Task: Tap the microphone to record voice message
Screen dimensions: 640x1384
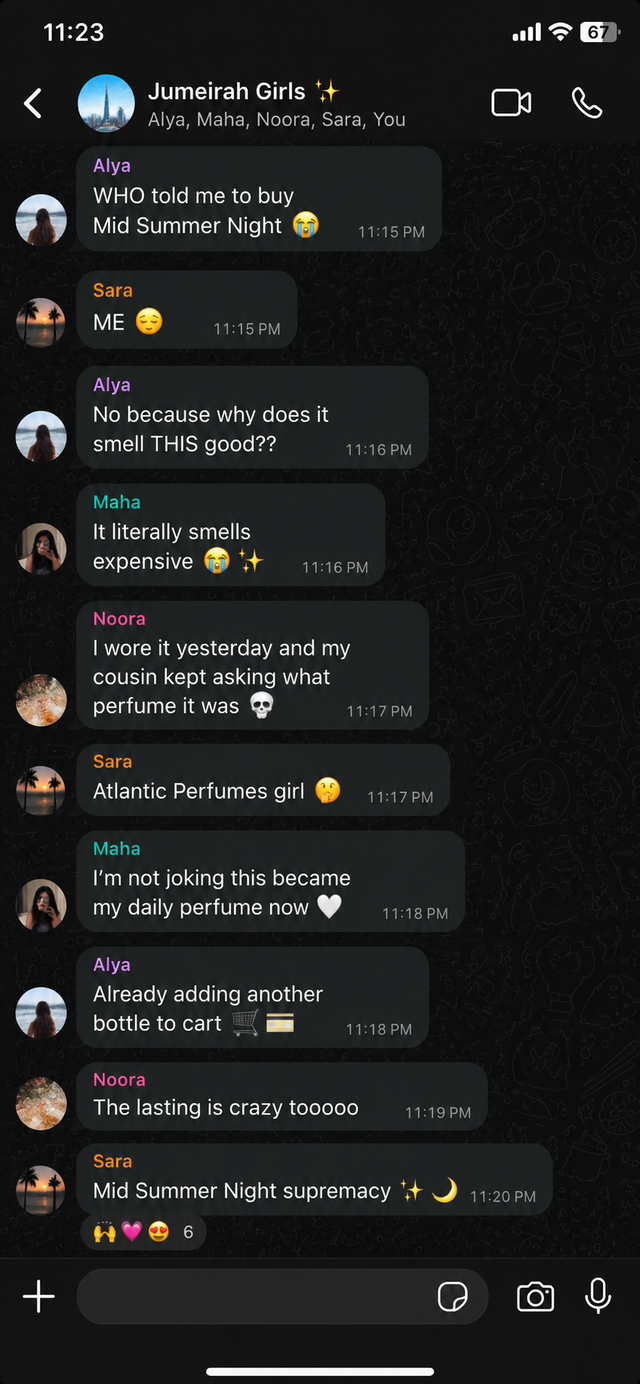Action: (x=598, y=1296)
